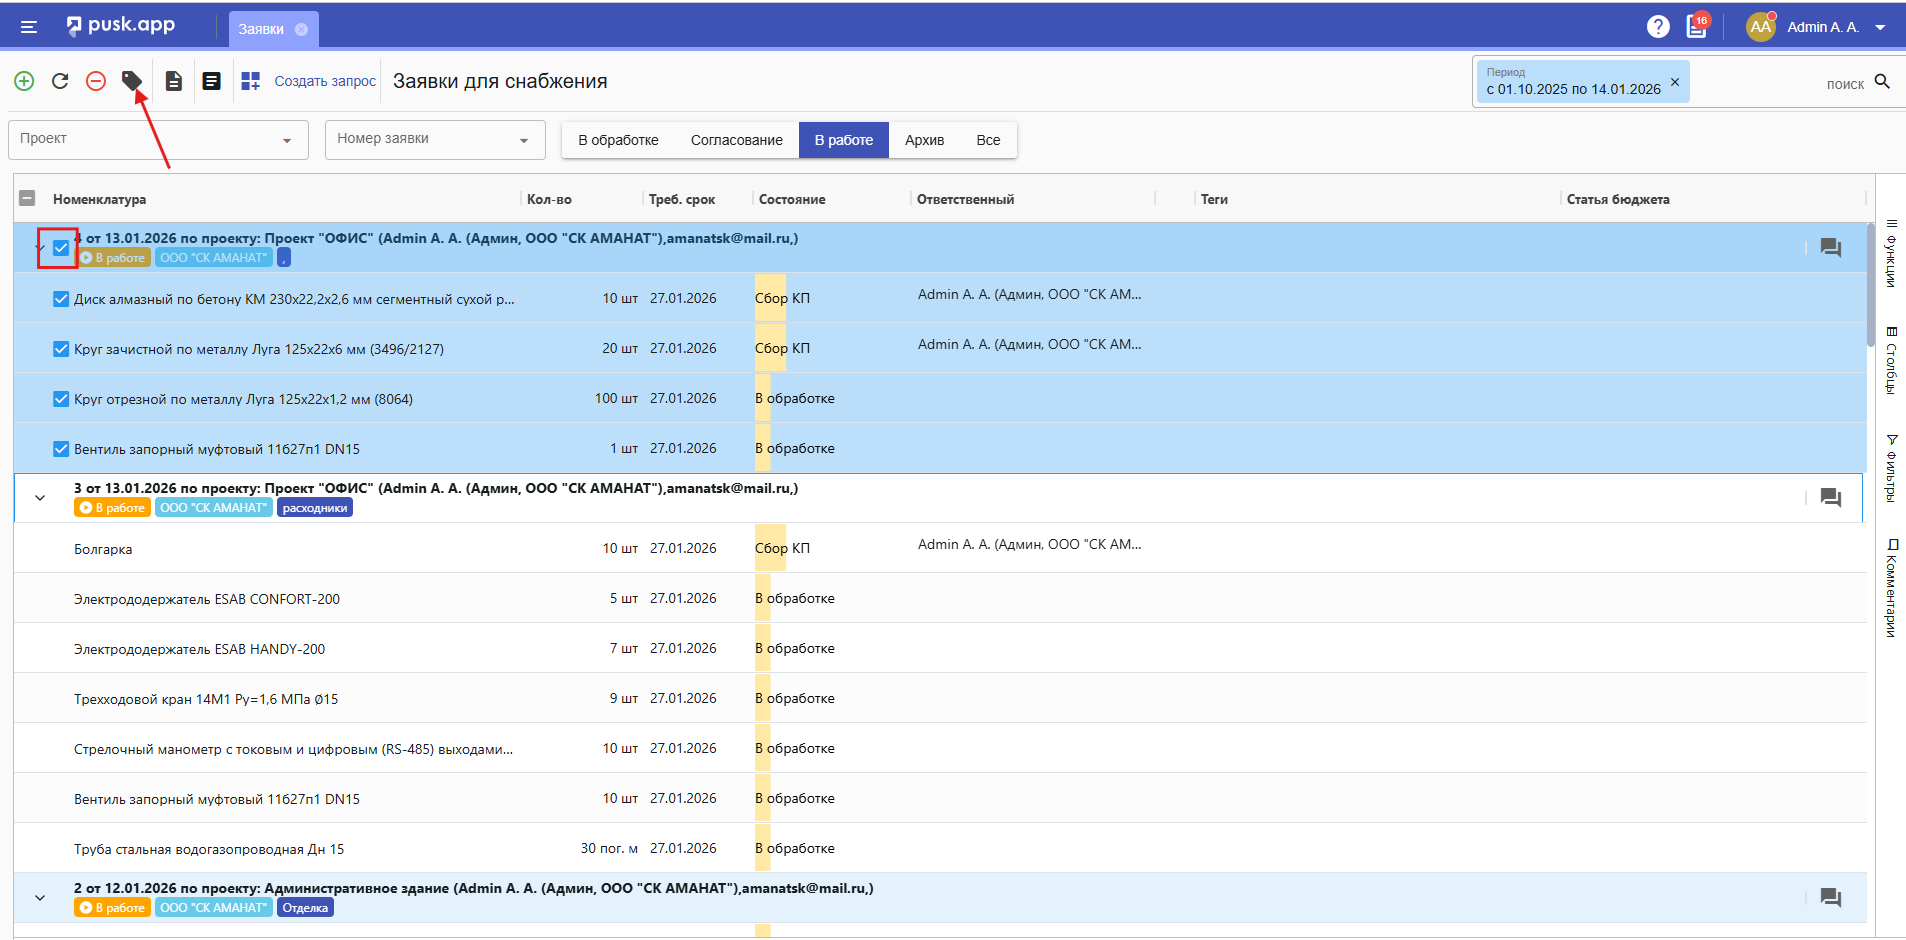Switch to the Согласование tab
The height and width of the screenshot is (940, 1906).
click(x=736, y=140)
